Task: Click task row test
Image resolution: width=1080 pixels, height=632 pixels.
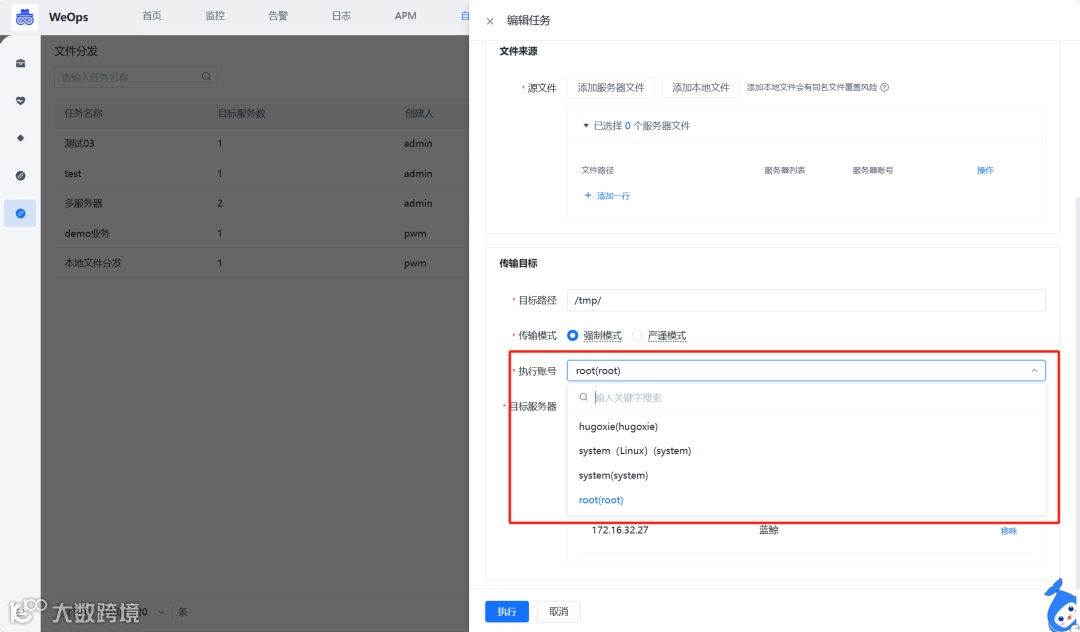Action: [262, 173]
